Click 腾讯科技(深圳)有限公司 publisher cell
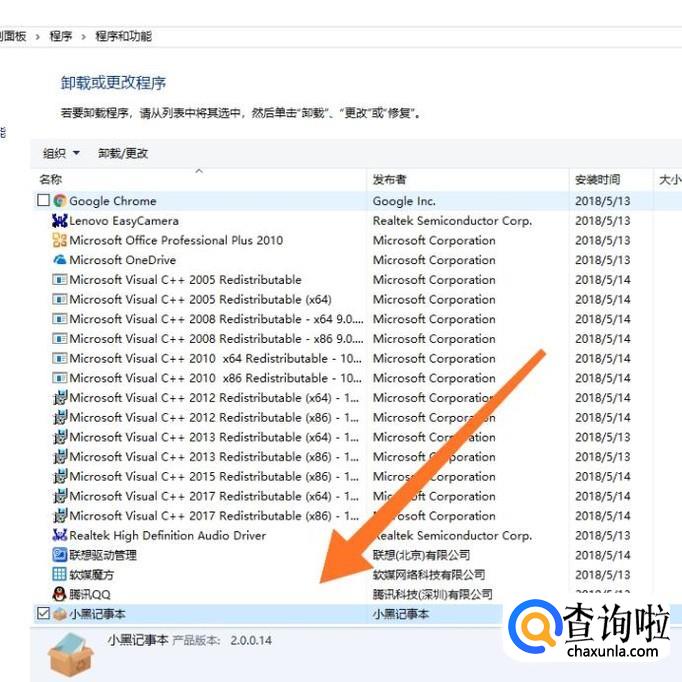 tap(432, 594)
